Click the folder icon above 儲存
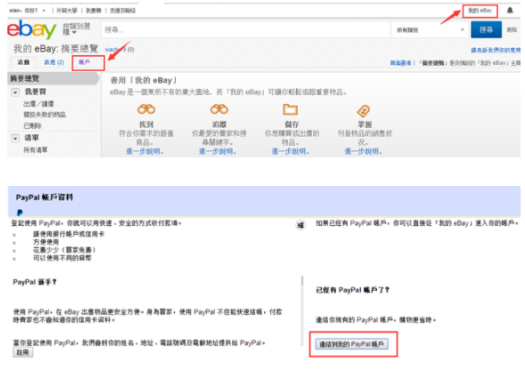The height and width of the screenshot is (370, 525). [x=290, y=109]
